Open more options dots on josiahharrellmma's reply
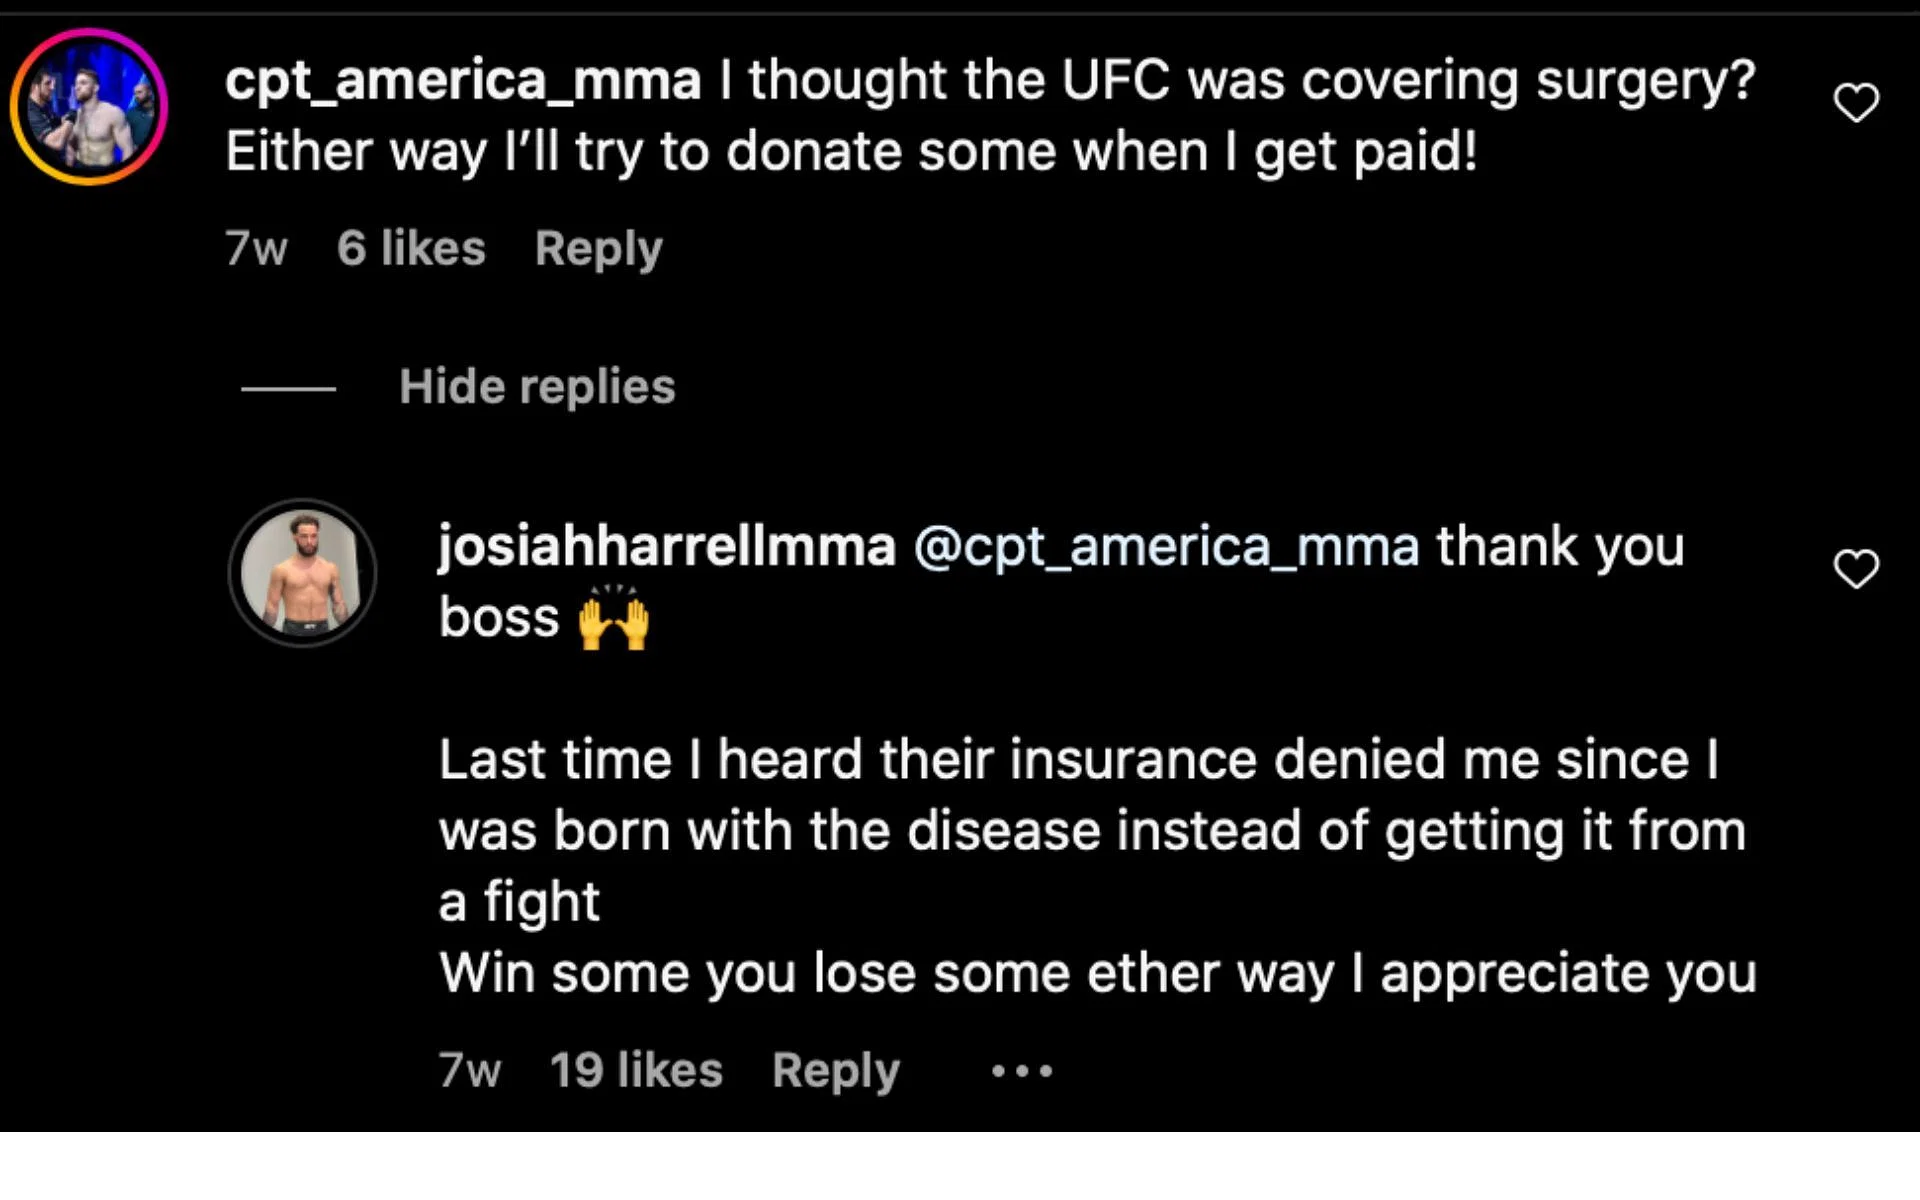Image resolution: width=1920 pixels, height=1200 pixels. pyautogui.click(x=1021, y=1071)
